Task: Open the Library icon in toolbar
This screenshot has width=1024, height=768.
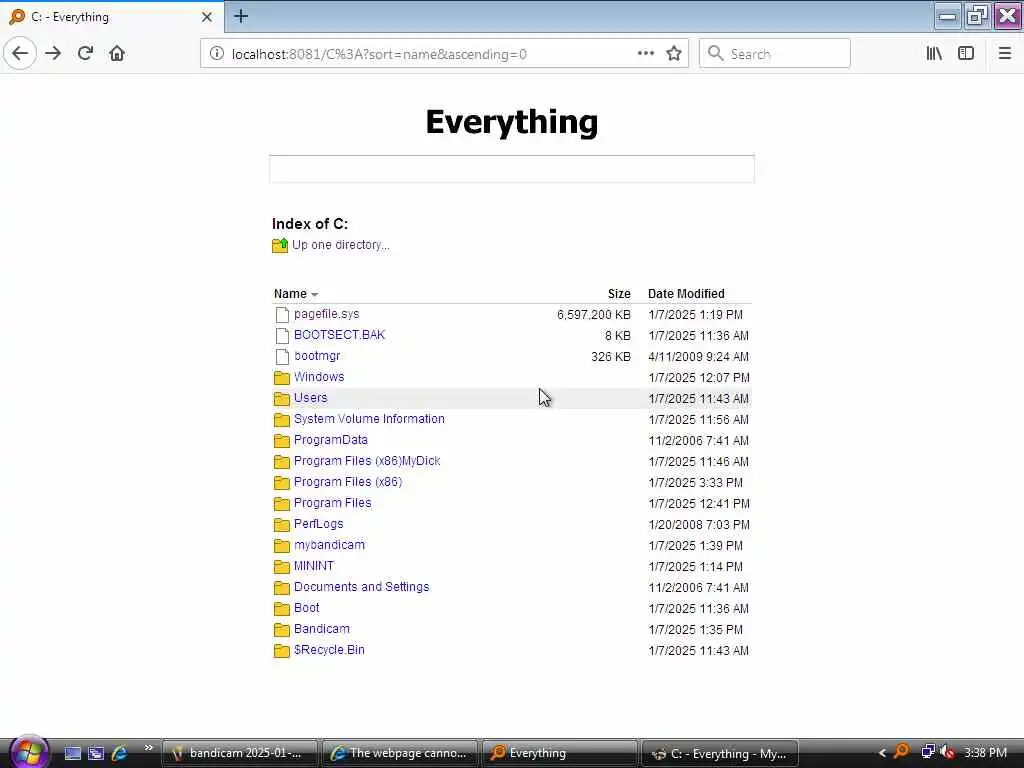Action: point(935,54)
